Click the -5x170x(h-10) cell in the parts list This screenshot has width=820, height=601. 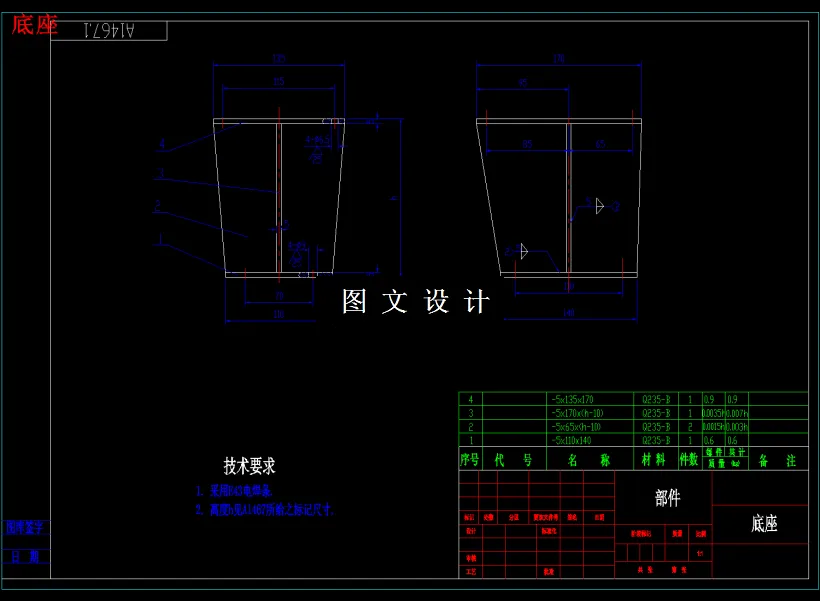coord(590,413)
